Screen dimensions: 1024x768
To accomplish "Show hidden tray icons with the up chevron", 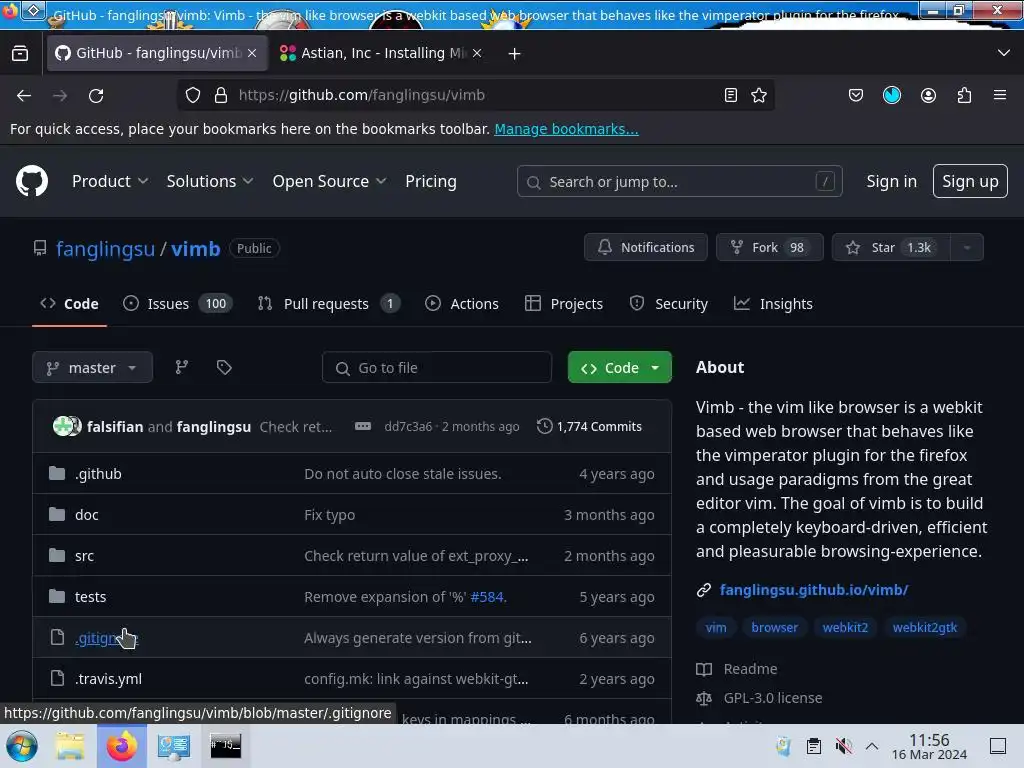I will [872, 746].
